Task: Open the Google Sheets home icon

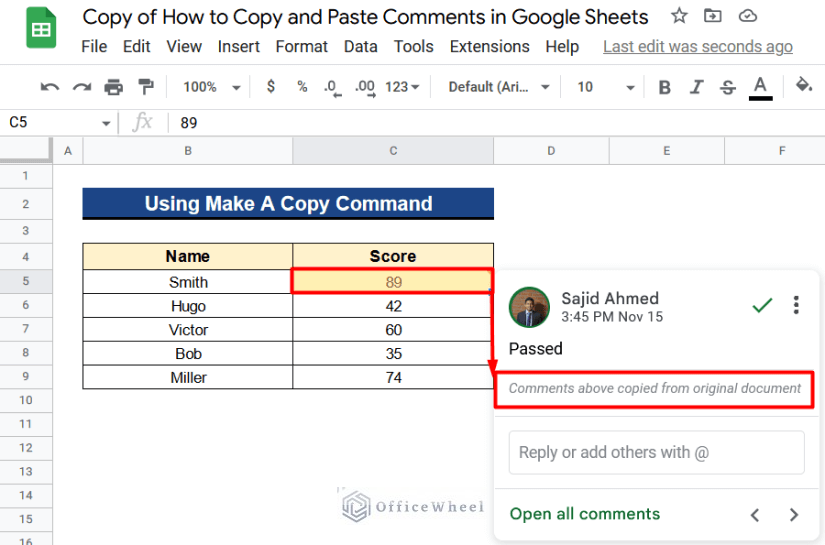Action: (x=41, y=28)
